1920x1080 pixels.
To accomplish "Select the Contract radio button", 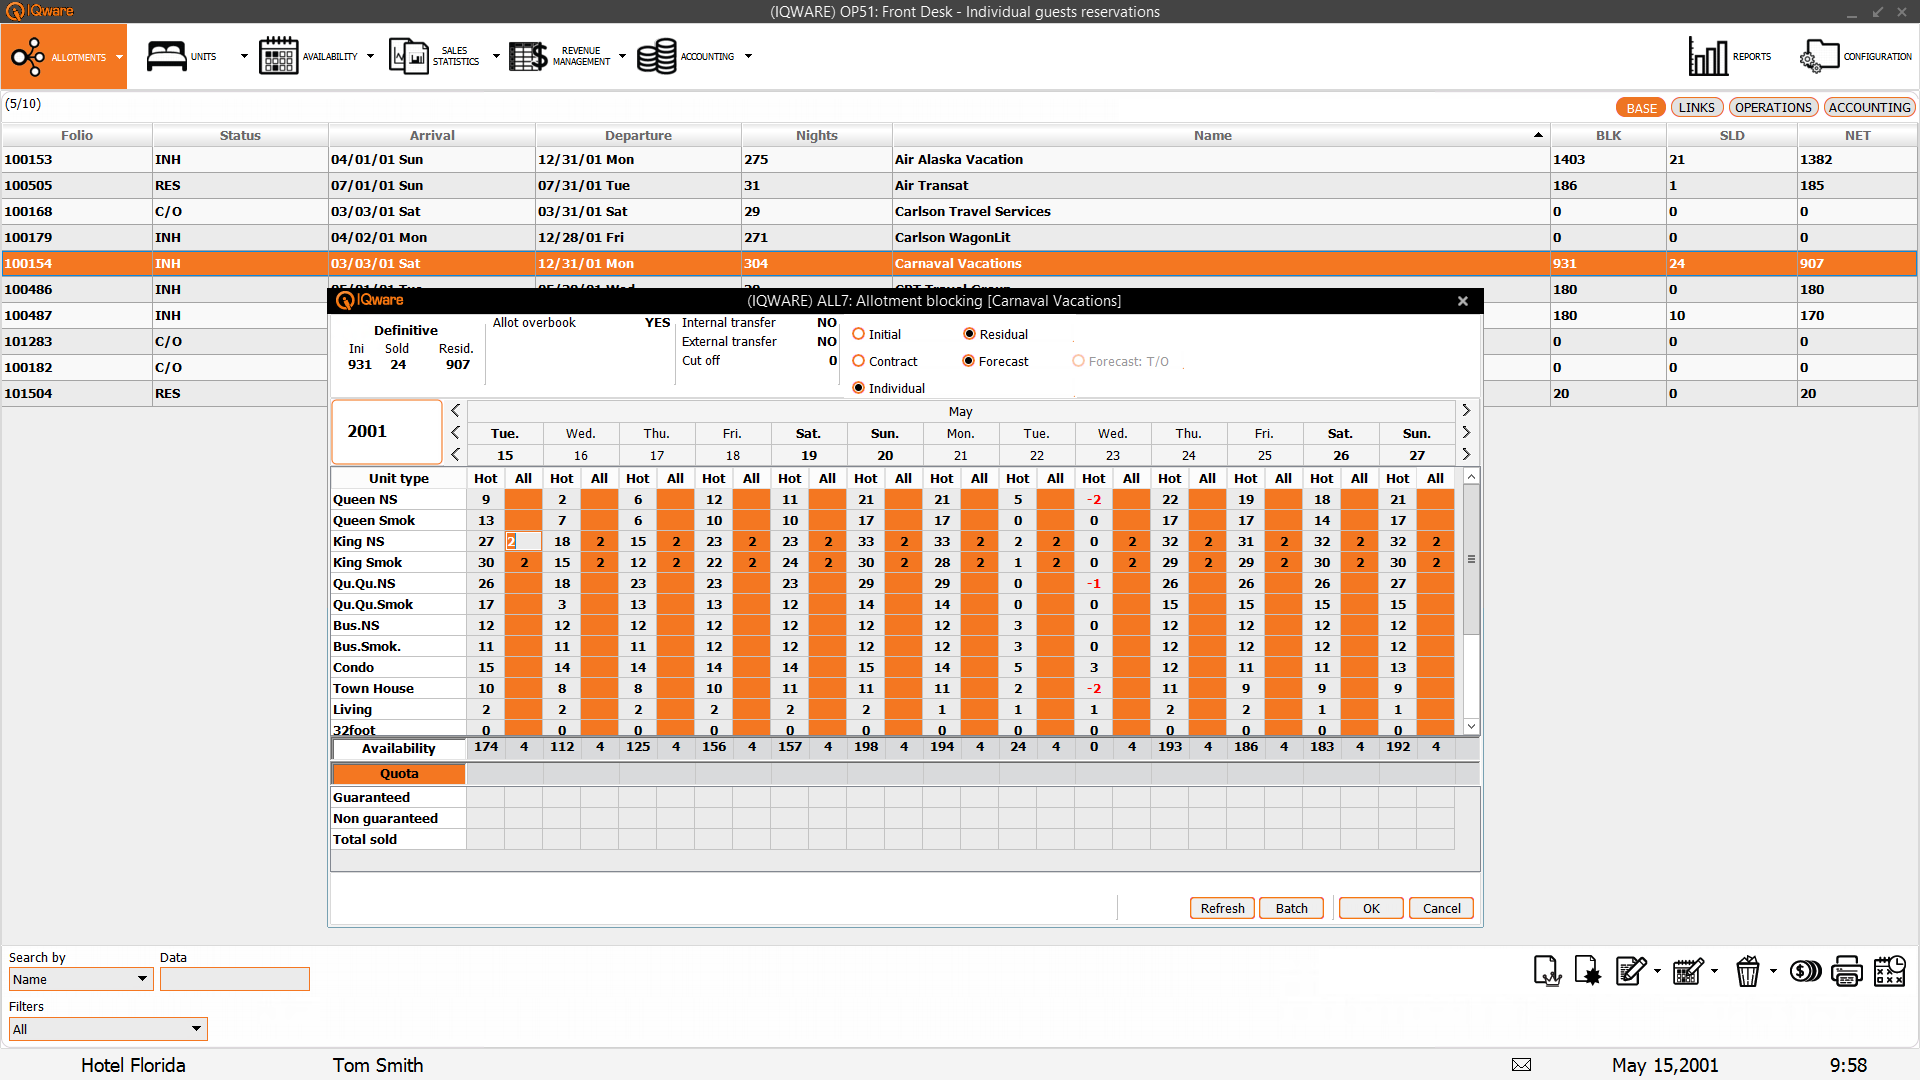I will (x=858, y=361).
